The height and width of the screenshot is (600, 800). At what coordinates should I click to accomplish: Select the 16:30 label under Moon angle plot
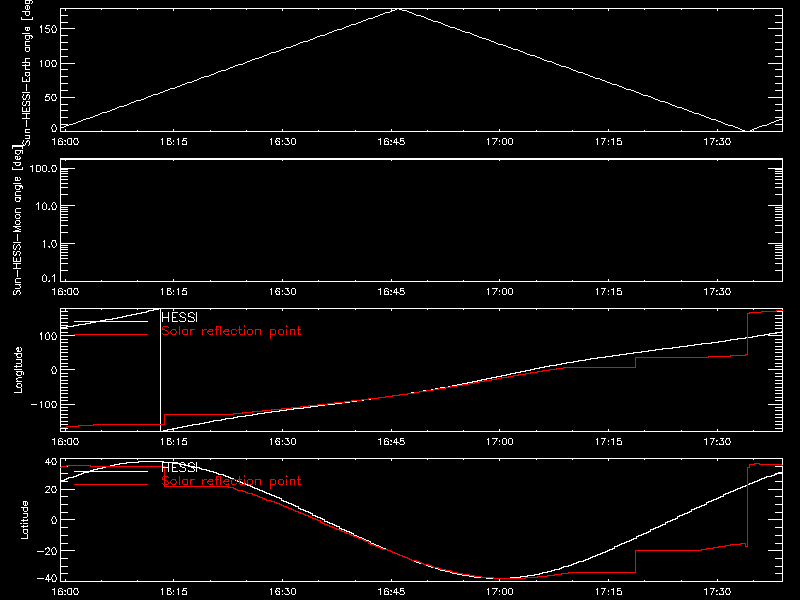[283, 292]
